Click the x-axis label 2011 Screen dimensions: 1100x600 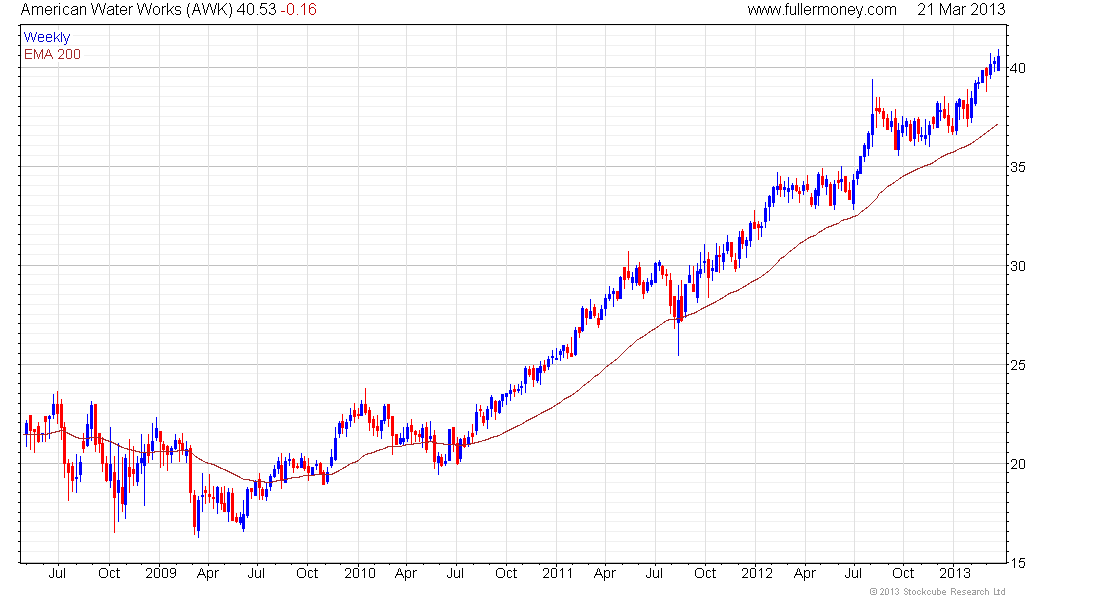pyautogui.click(x=558, y=573)
